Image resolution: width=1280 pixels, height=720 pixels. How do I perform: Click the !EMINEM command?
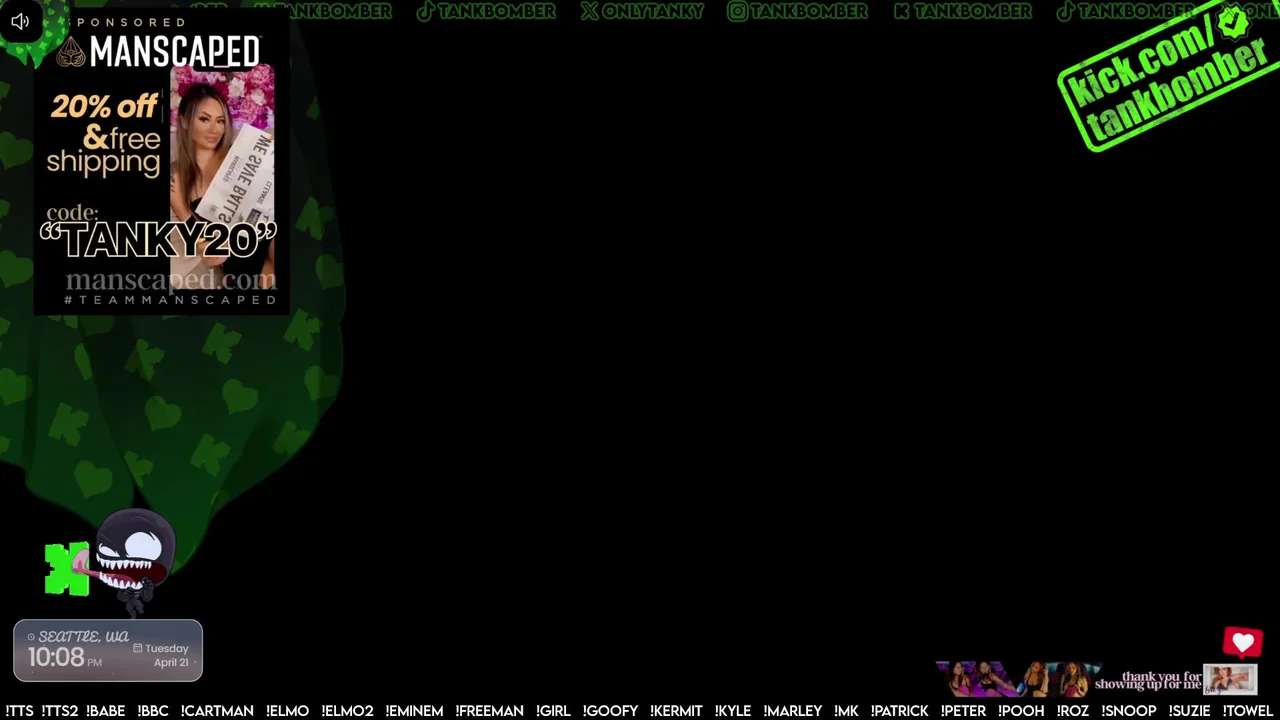pyautogui.click(x=414, y=711)
